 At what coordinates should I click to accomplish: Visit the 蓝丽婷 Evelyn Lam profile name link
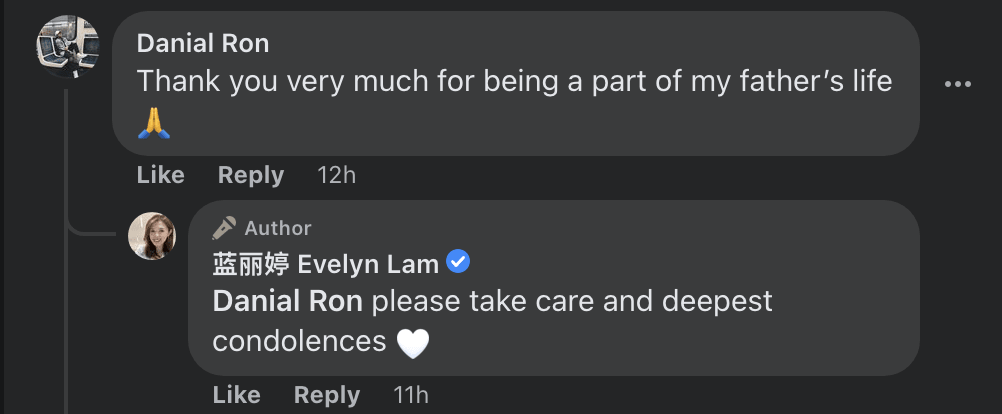point(326,264)
